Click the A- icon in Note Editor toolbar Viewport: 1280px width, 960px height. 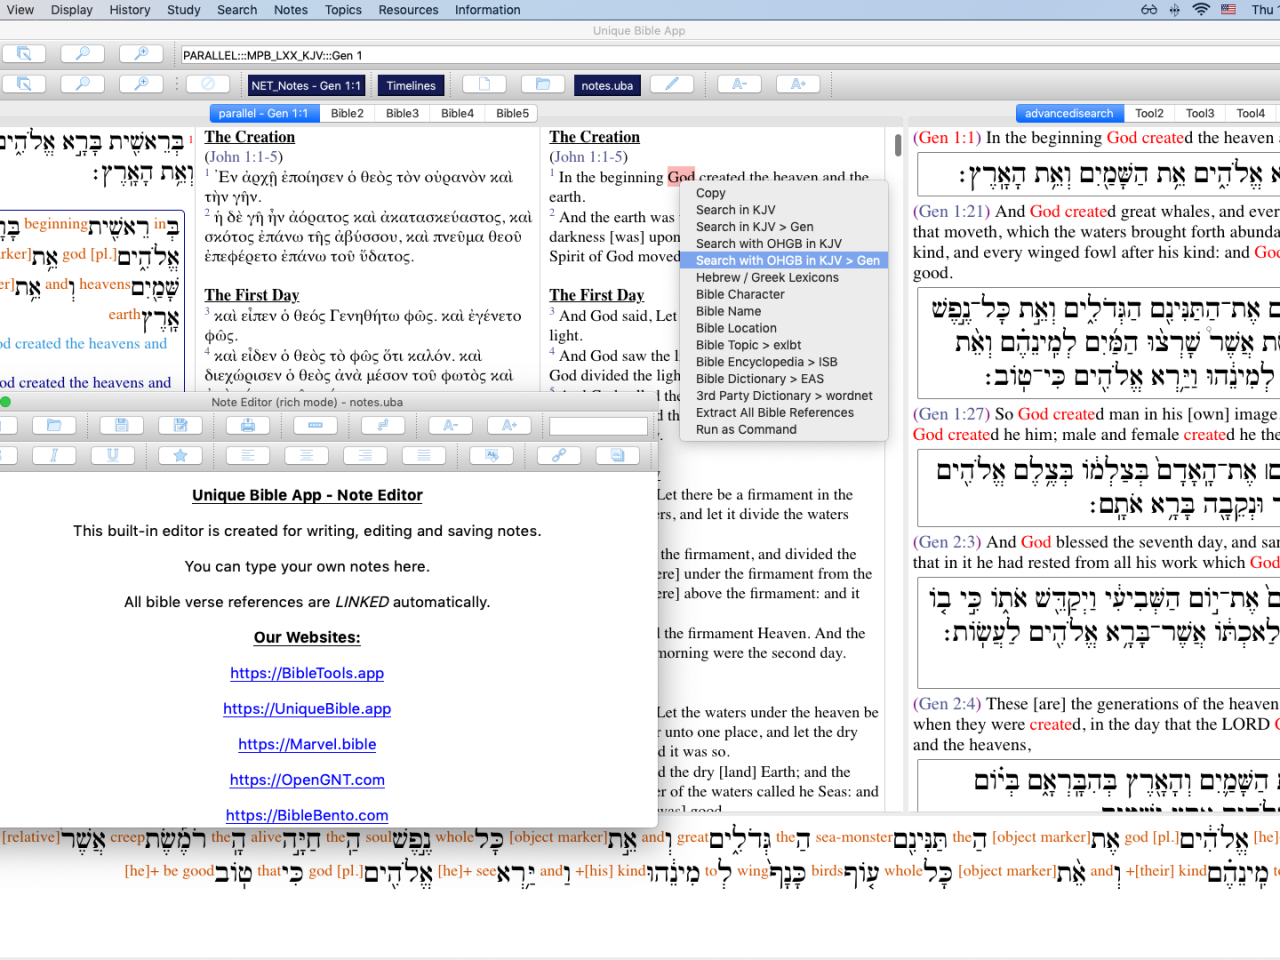pyautogui.click(x=451, y=425)
